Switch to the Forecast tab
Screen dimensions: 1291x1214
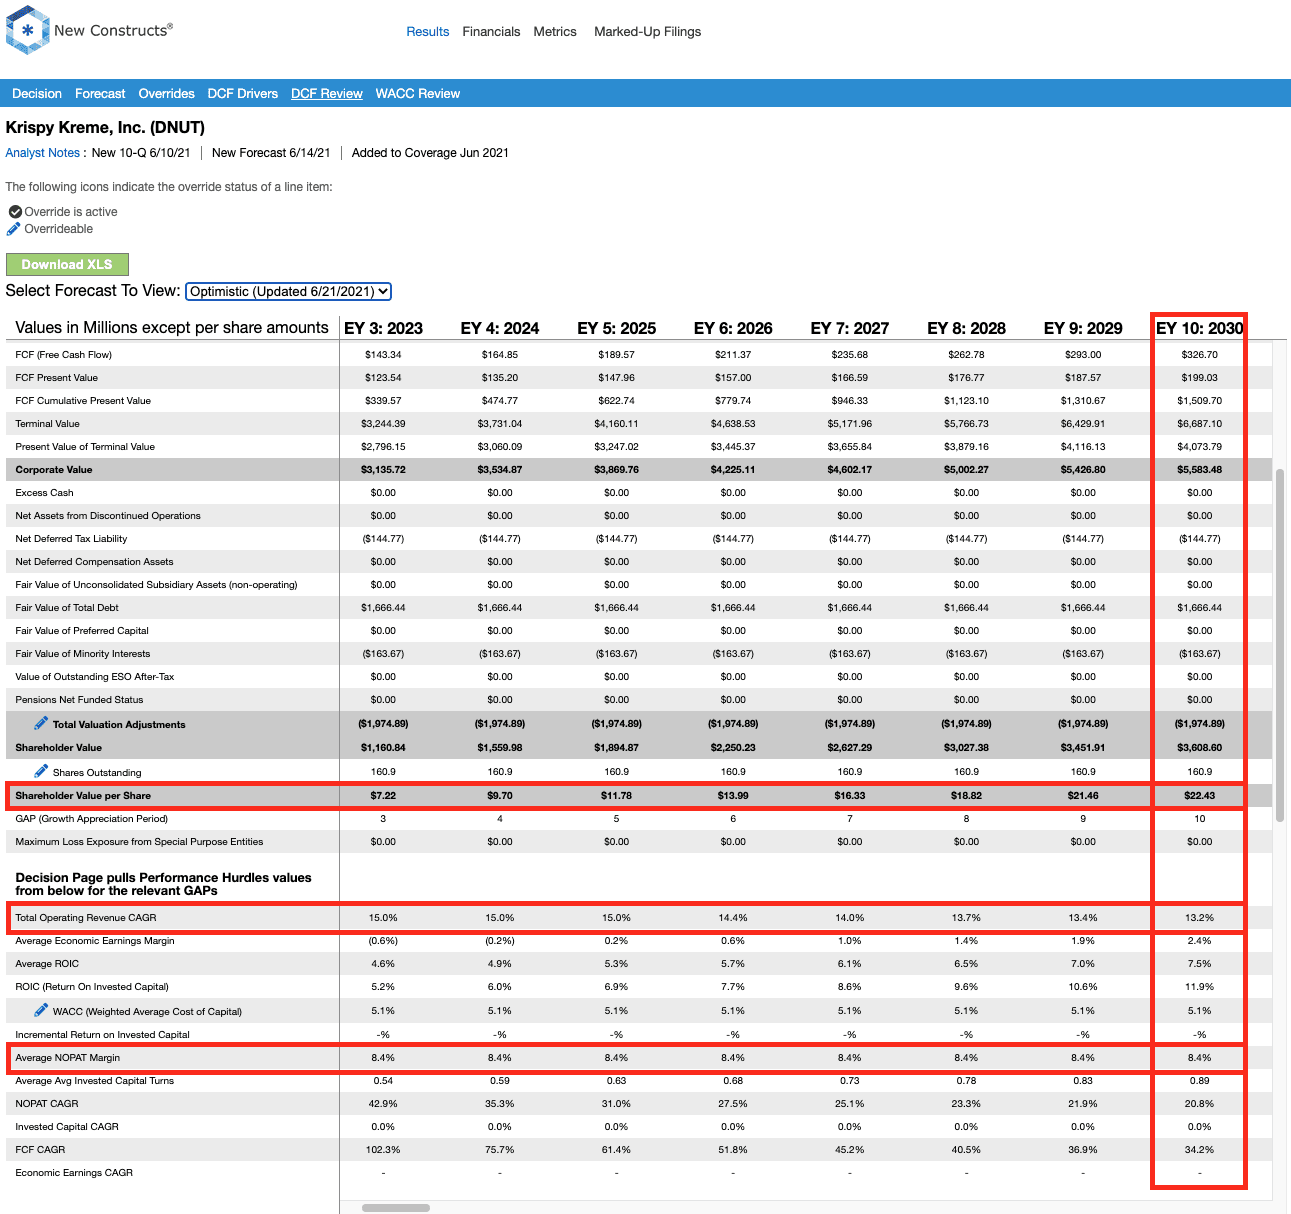(100, 94)
